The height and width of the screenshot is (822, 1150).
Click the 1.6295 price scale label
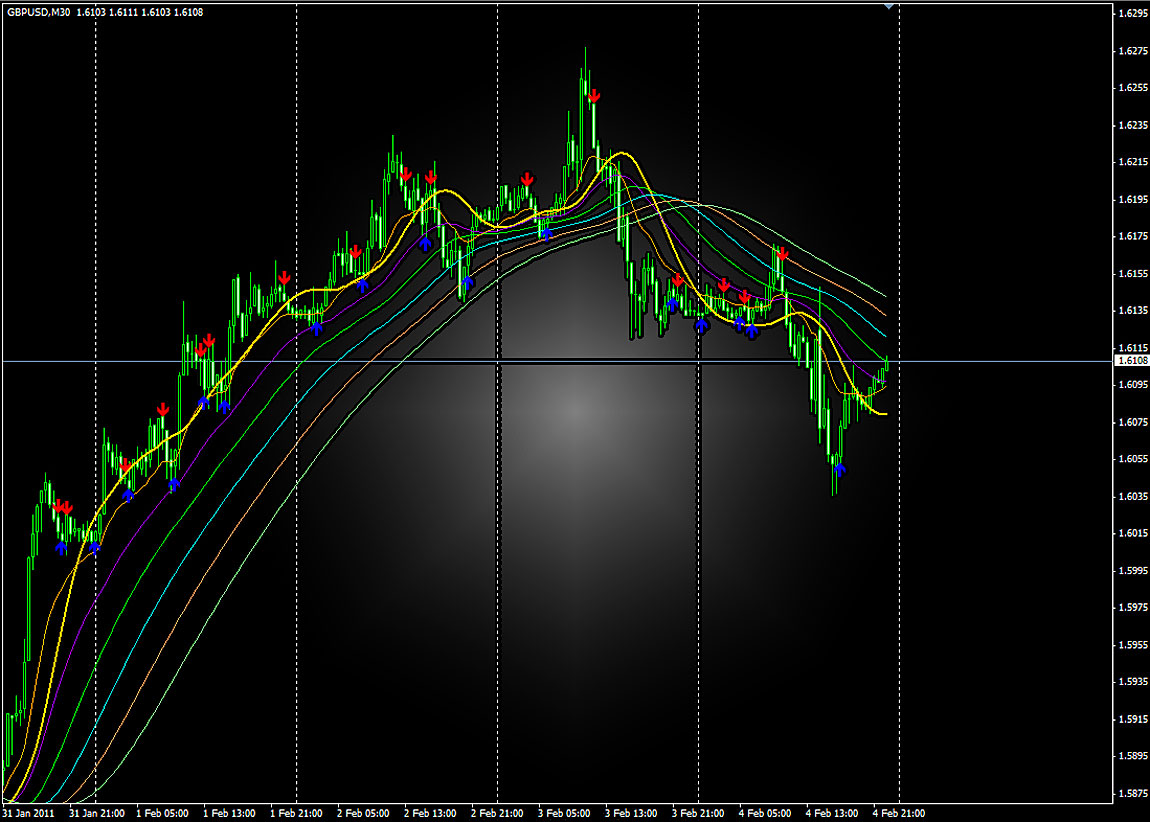point(1132,13)
